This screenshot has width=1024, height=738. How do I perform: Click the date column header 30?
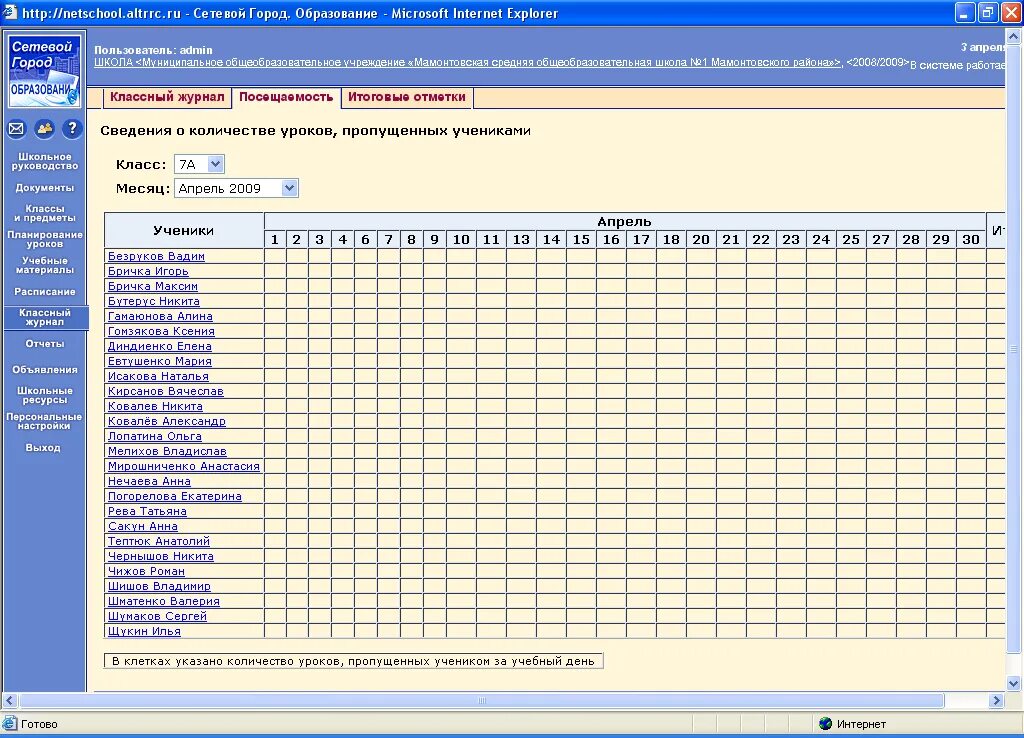pyautogui.click(x=971, y=240)
